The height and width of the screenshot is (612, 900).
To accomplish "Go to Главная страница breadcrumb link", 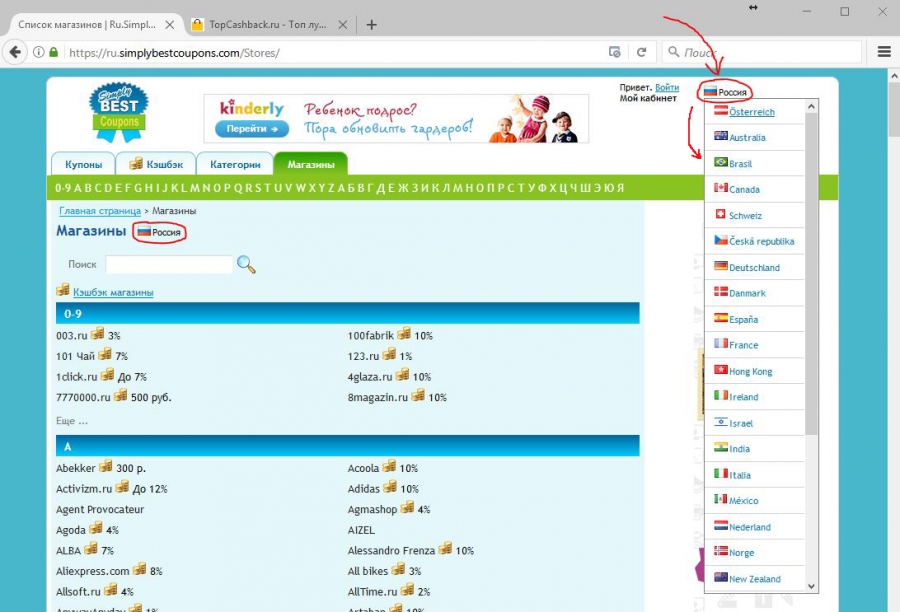I will (100, 211).
